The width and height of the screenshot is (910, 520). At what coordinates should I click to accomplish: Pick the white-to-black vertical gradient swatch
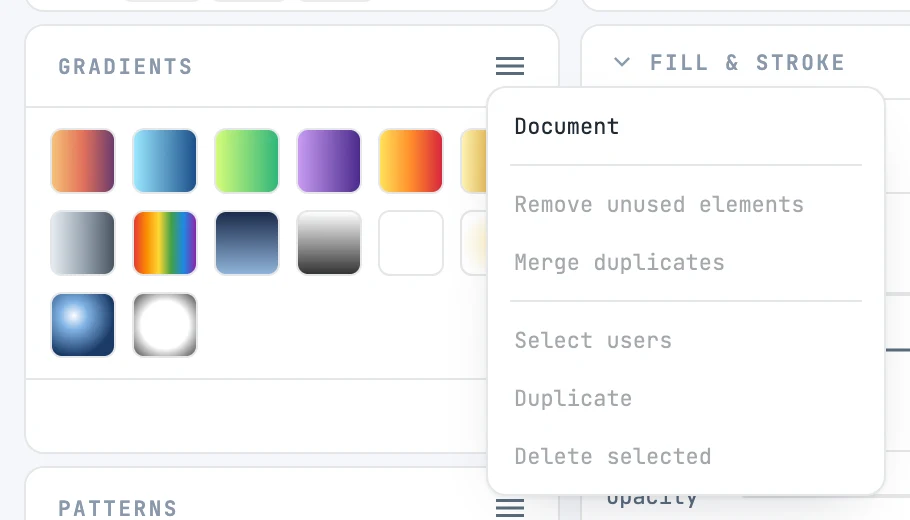pos(328,243)
